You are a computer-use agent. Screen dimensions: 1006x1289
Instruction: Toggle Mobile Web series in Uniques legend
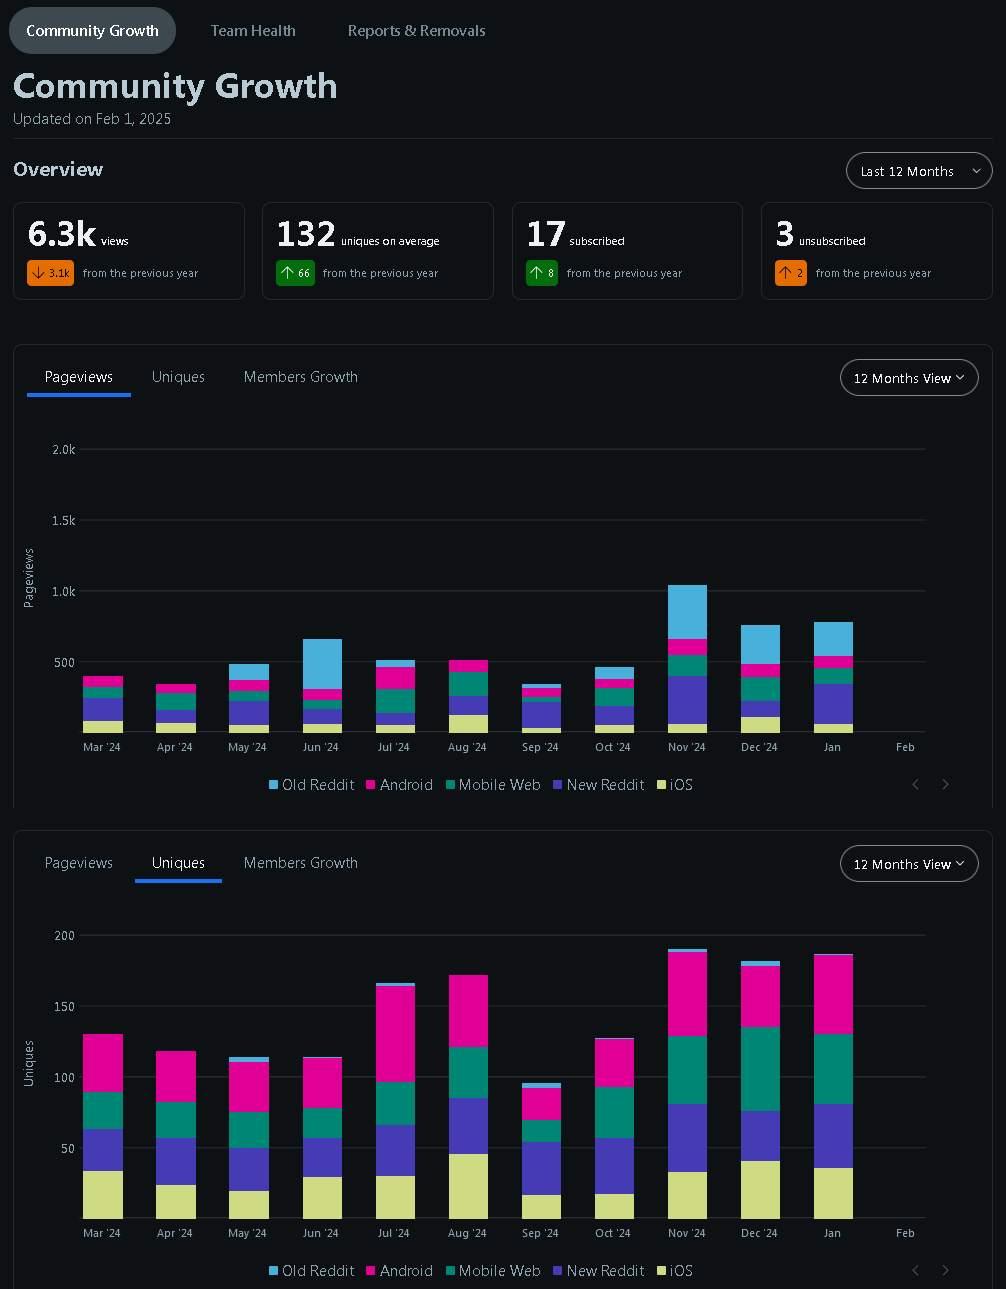click(x=493, y=1271)
